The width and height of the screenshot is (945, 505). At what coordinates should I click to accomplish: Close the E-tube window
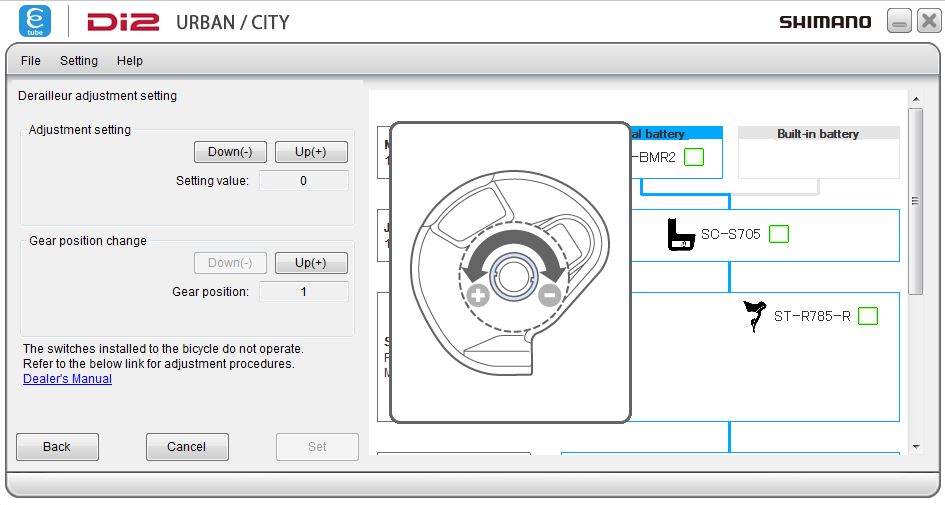click(x=928, y=21)
